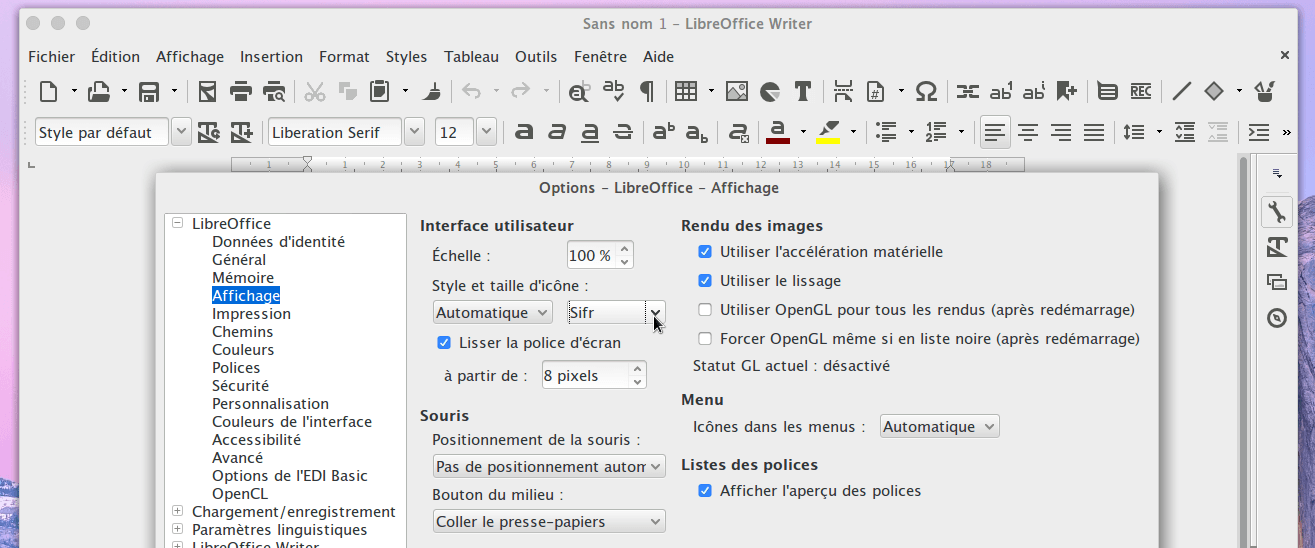Screen dimensions: 1315x548
Task: Open Find & Replace from the toolbar
Action: tap(578, 92)
